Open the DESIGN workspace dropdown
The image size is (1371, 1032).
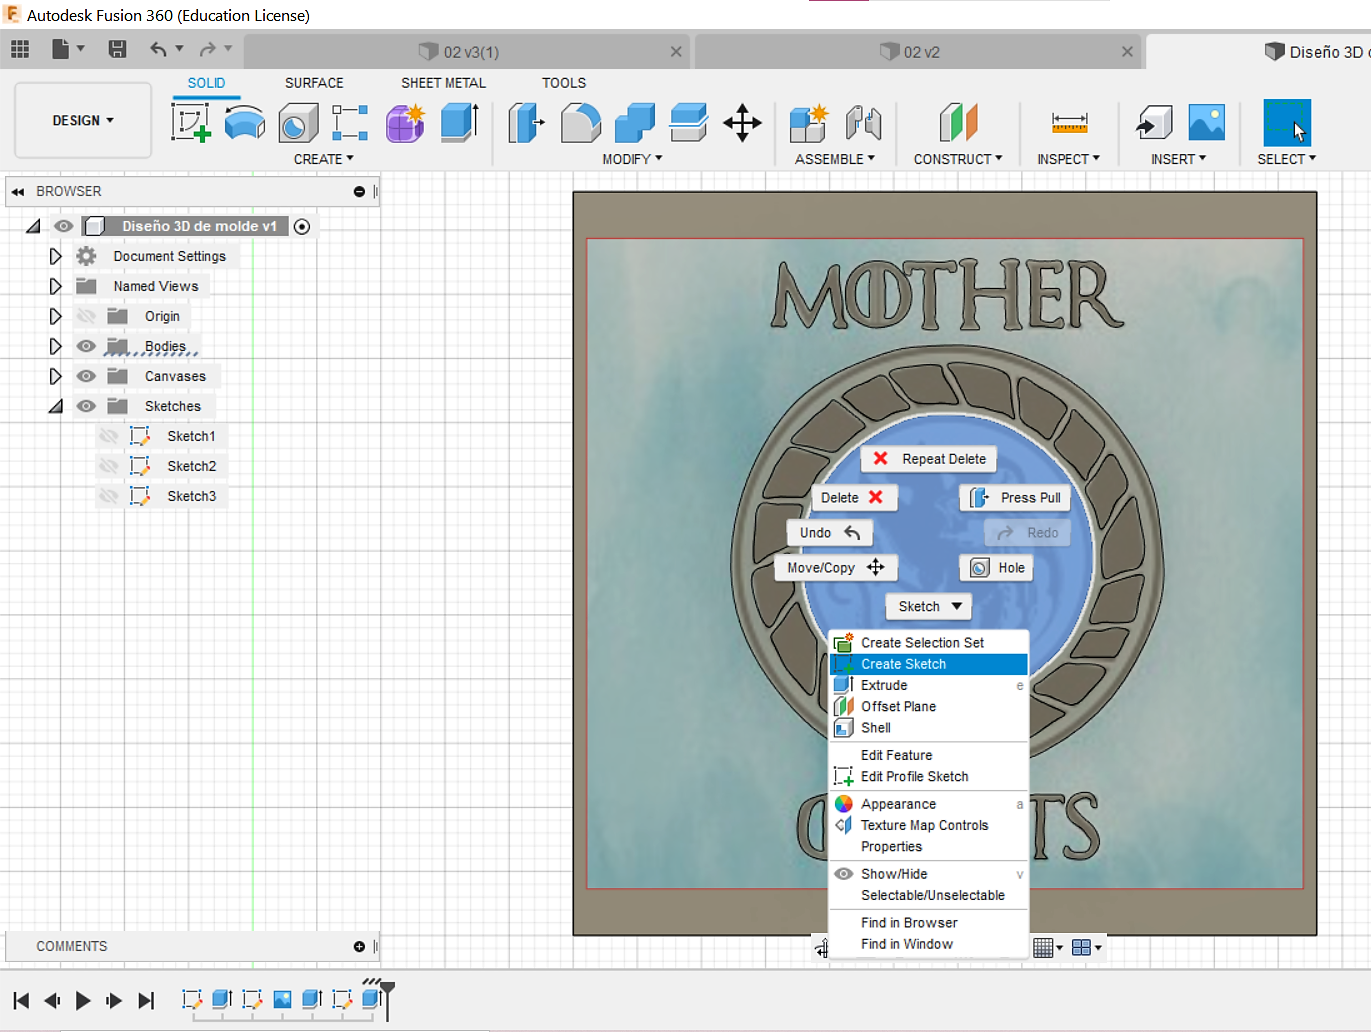coord(83,120)
